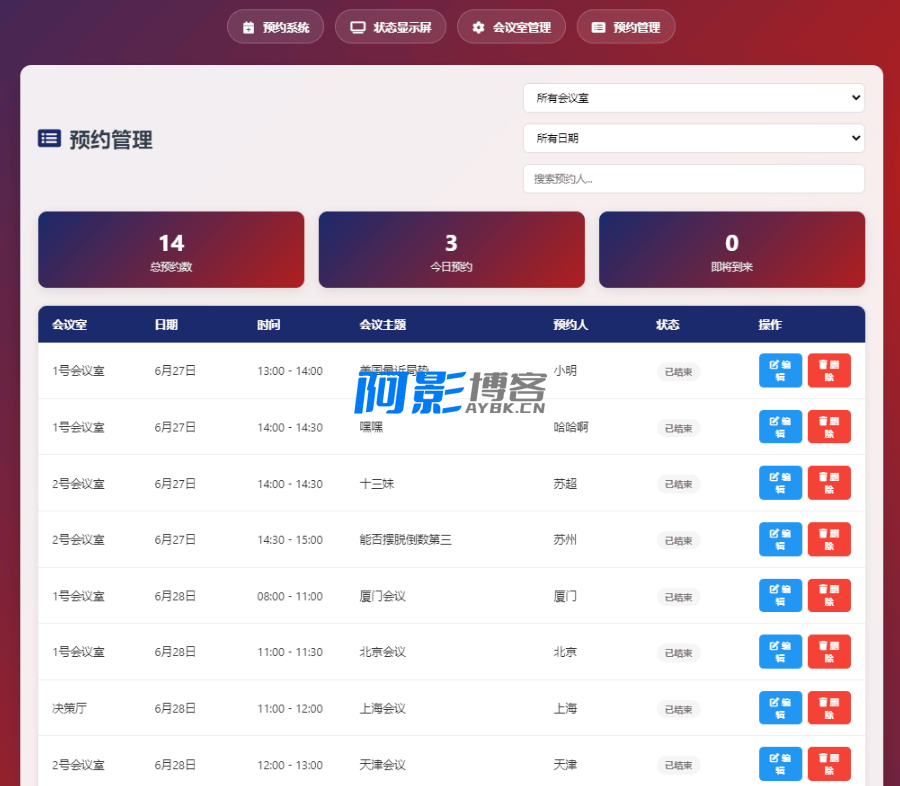The width and height of the screenshot is (900, 786).
Task: Delete the 厦门会议 reservation
Action: (829, 596)
